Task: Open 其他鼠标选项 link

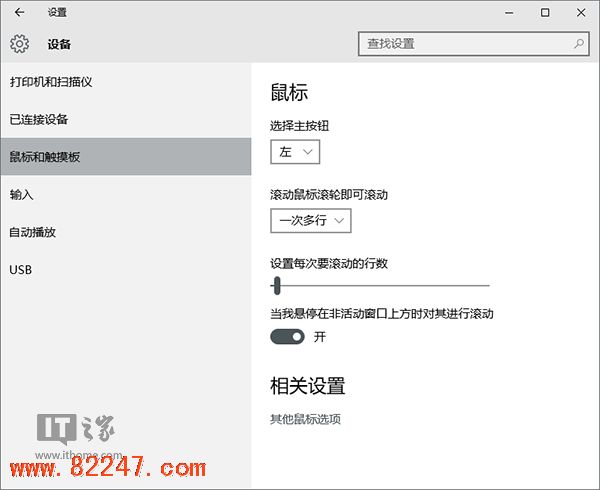Action: 305,419
